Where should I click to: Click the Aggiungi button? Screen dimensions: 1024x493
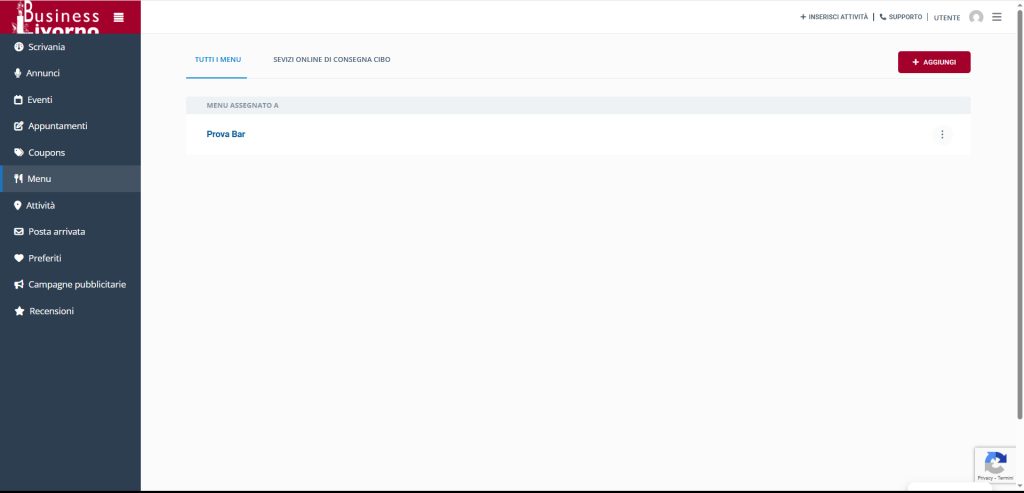[x=934, y=62]
